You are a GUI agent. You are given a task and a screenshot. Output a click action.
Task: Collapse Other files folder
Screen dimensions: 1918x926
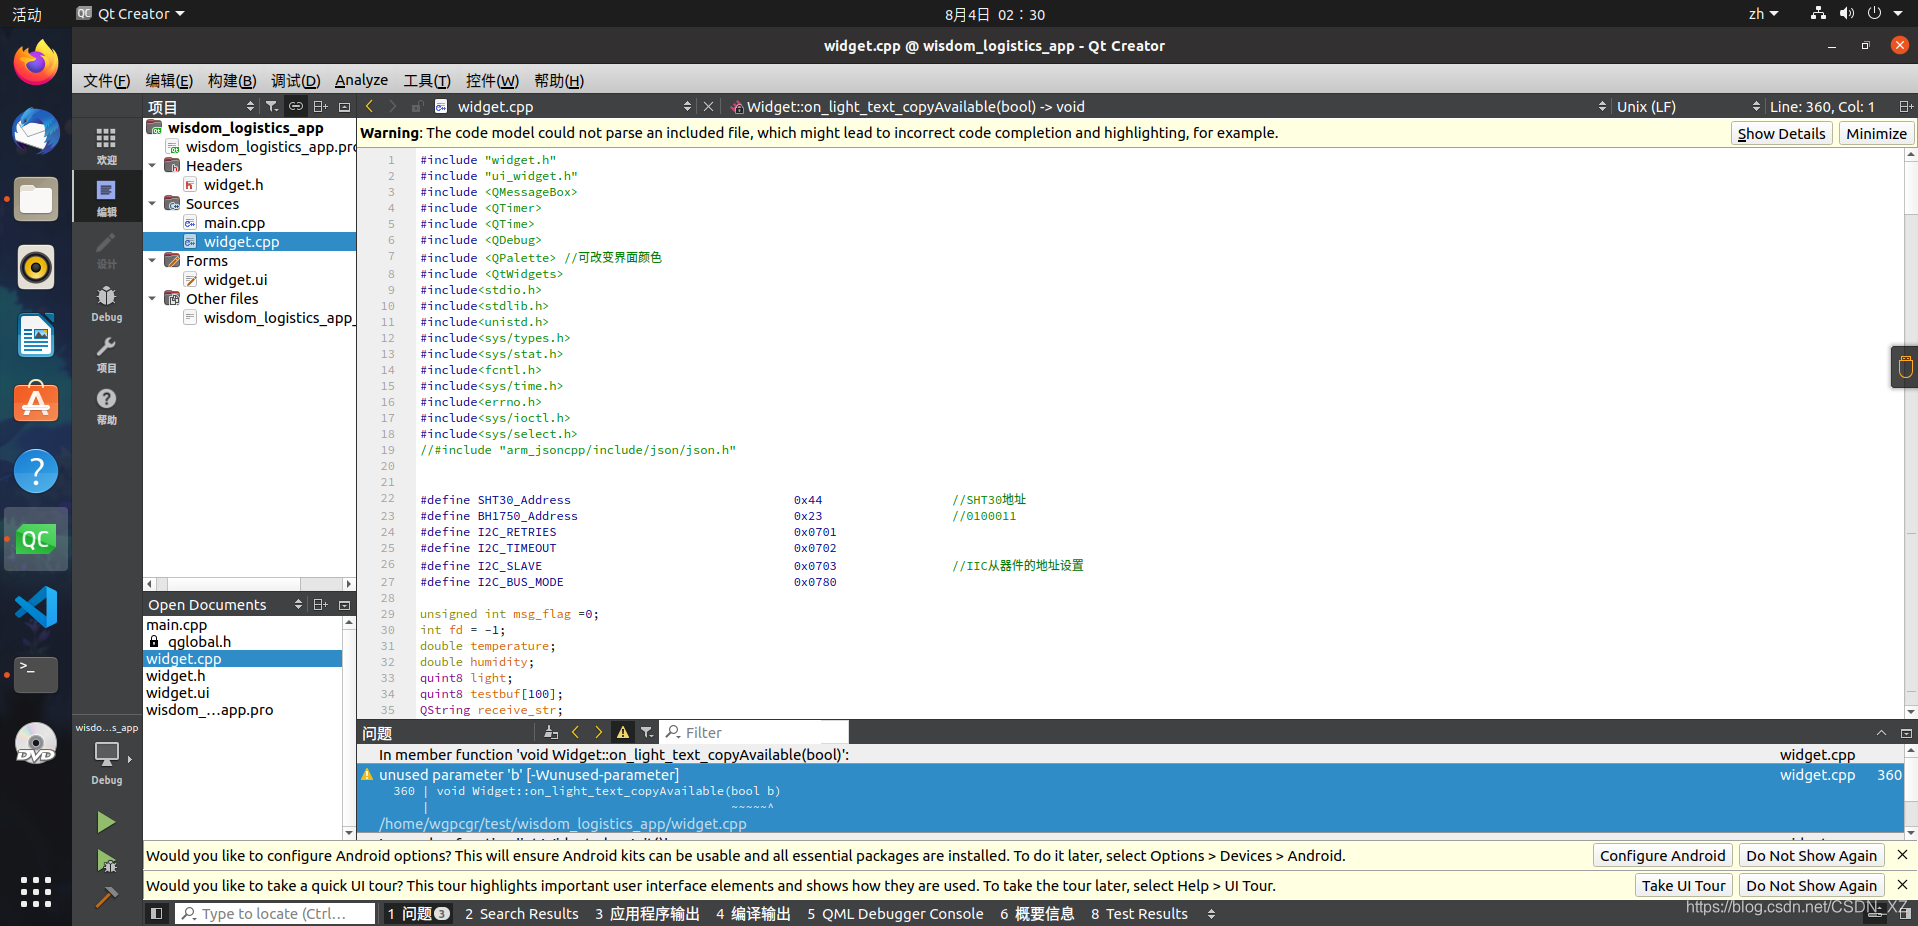[x=152, y=299]
